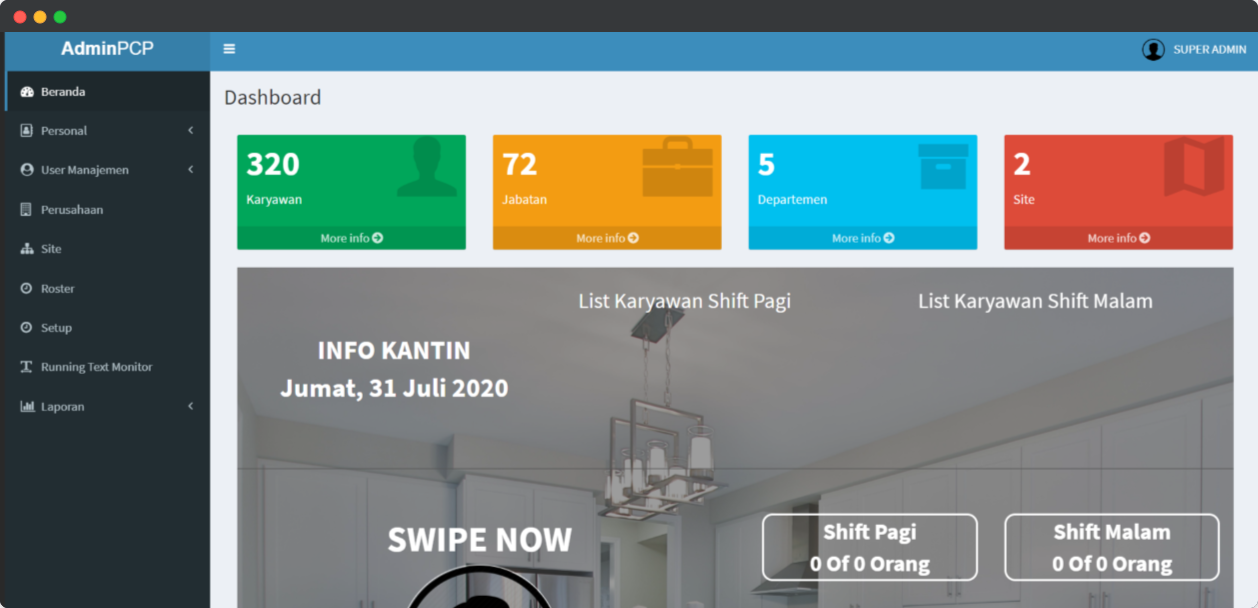View More info for Departemen
The height and width of the screenshot is (608, 1258).
863,238
